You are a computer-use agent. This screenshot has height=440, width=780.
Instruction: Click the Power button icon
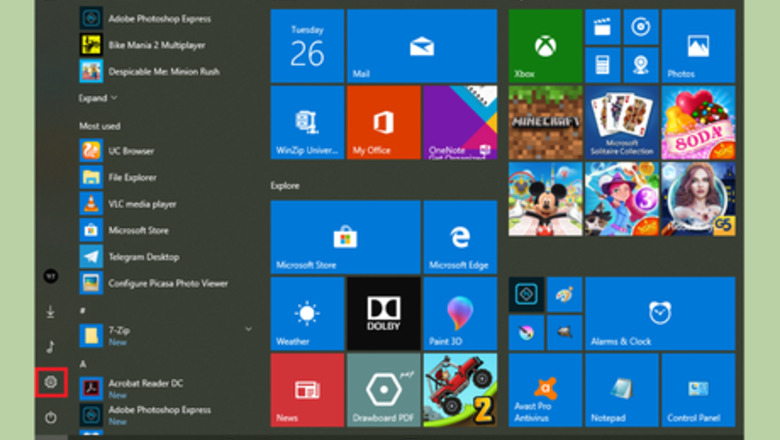click(x=51, y=418)
